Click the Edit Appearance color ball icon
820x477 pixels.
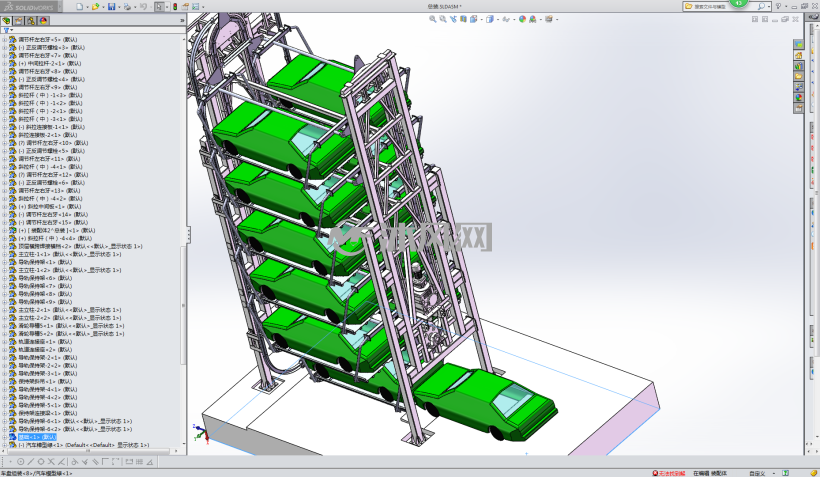click(522, 19)
